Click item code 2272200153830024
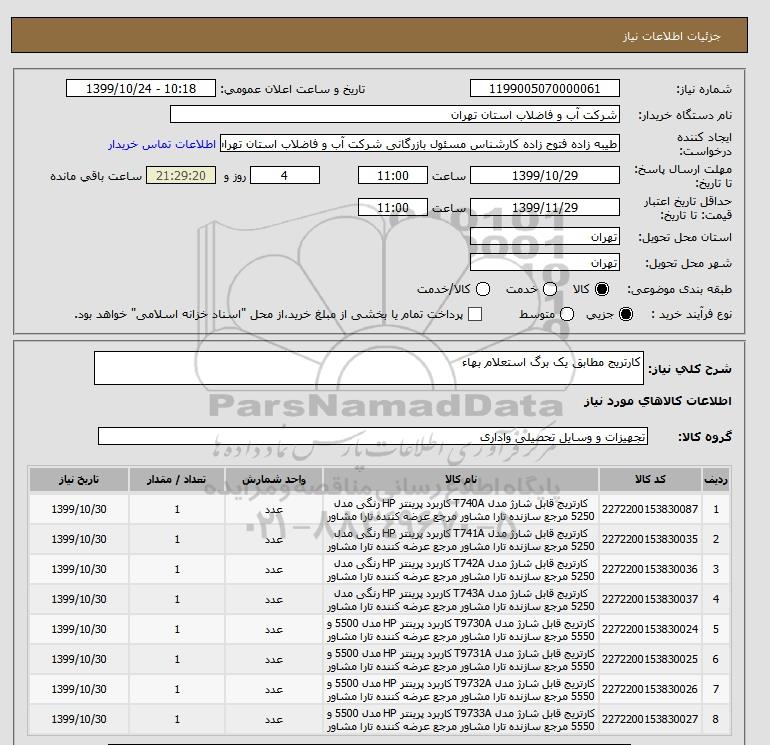This screenshot has height=745, width=770. 650,629
